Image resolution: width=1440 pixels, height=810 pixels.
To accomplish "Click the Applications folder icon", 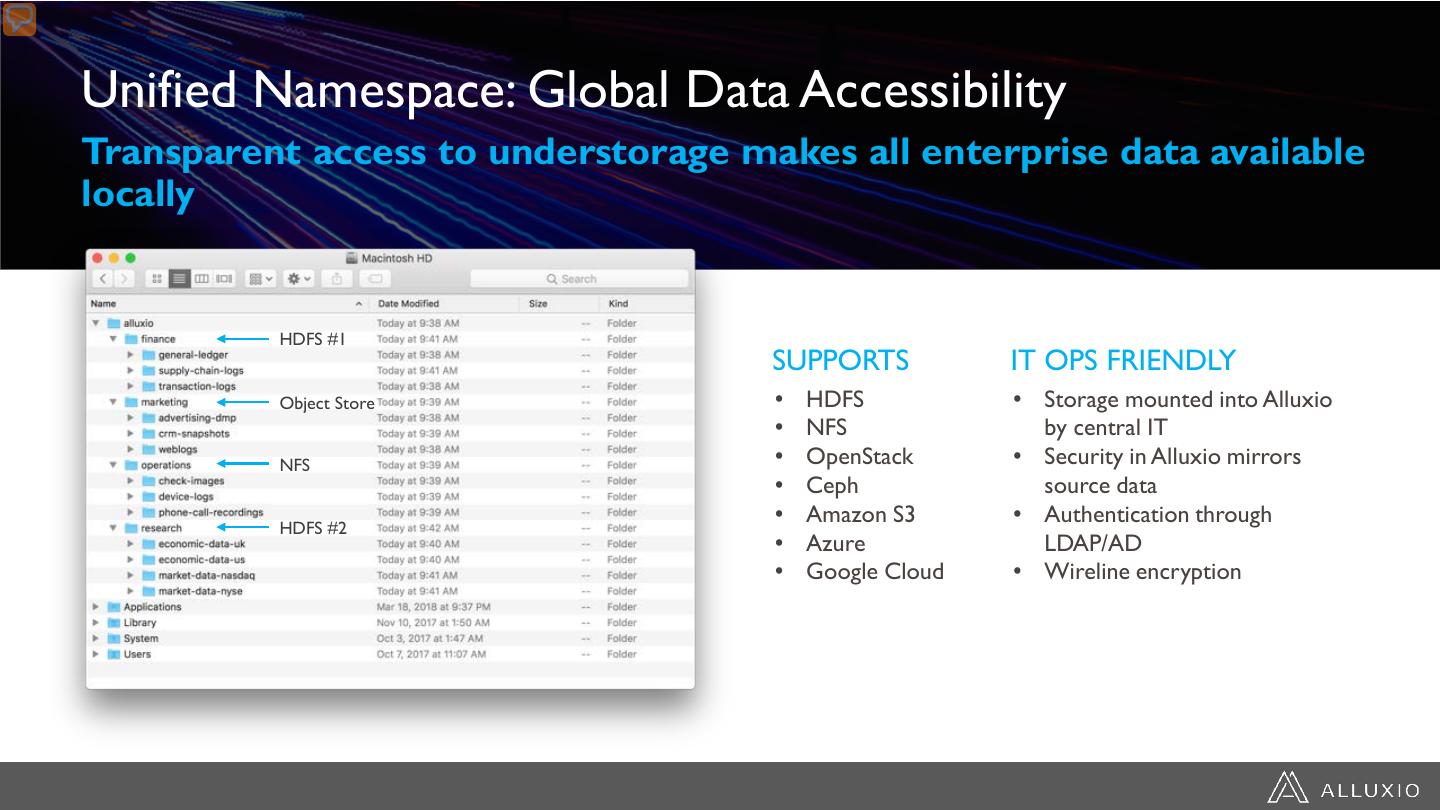I will coord(114,607).
